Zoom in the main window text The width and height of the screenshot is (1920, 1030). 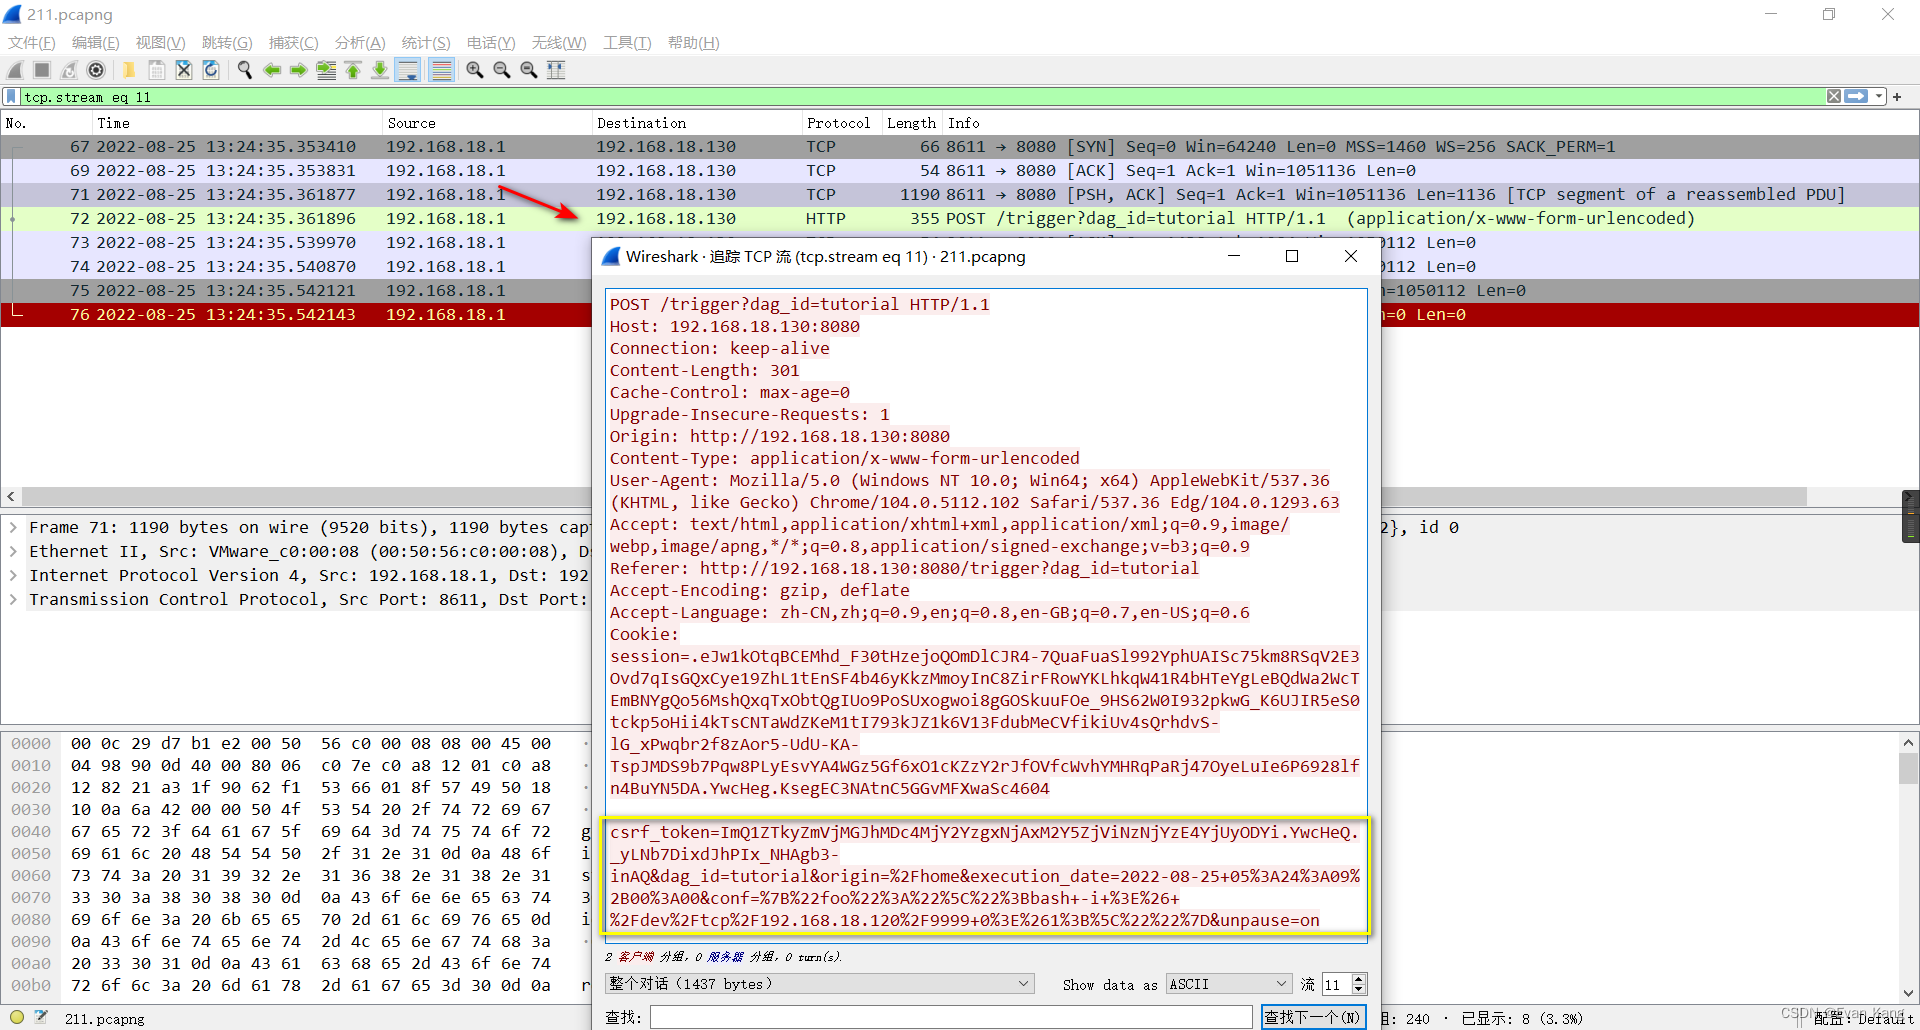pos(475,70)
